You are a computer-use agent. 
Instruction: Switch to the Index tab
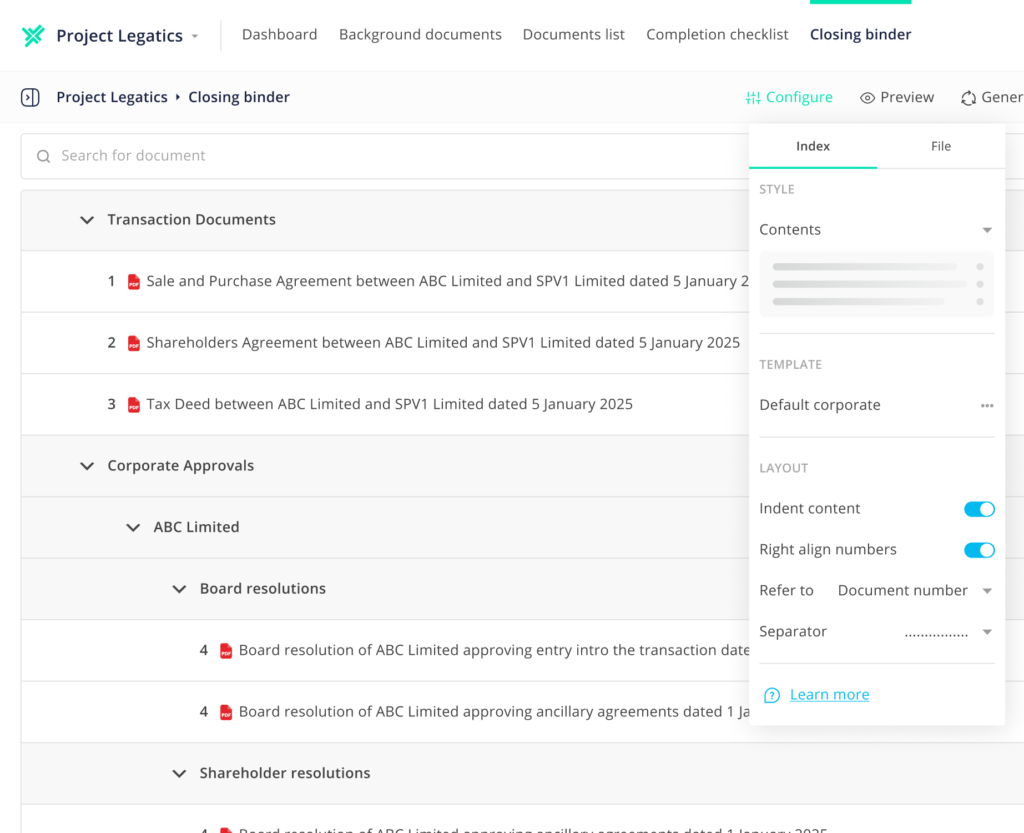point(813,146)
